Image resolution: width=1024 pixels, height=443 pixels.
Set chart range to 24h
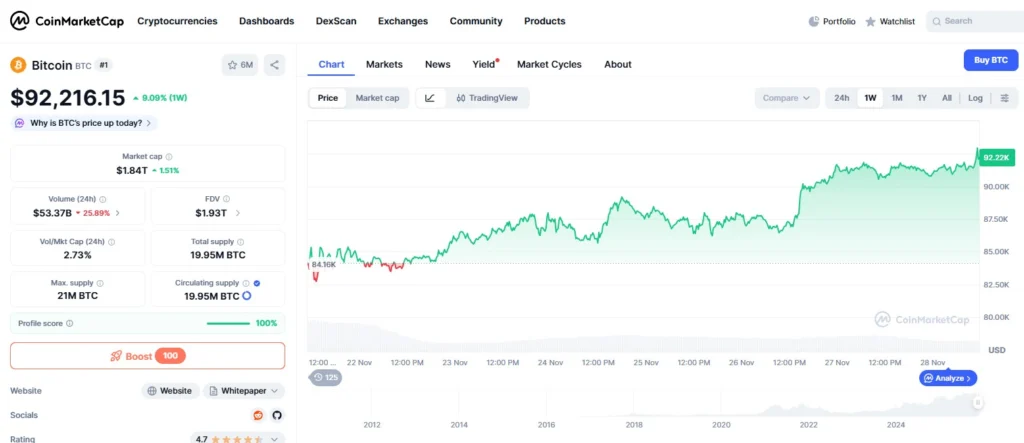(842, 98)
